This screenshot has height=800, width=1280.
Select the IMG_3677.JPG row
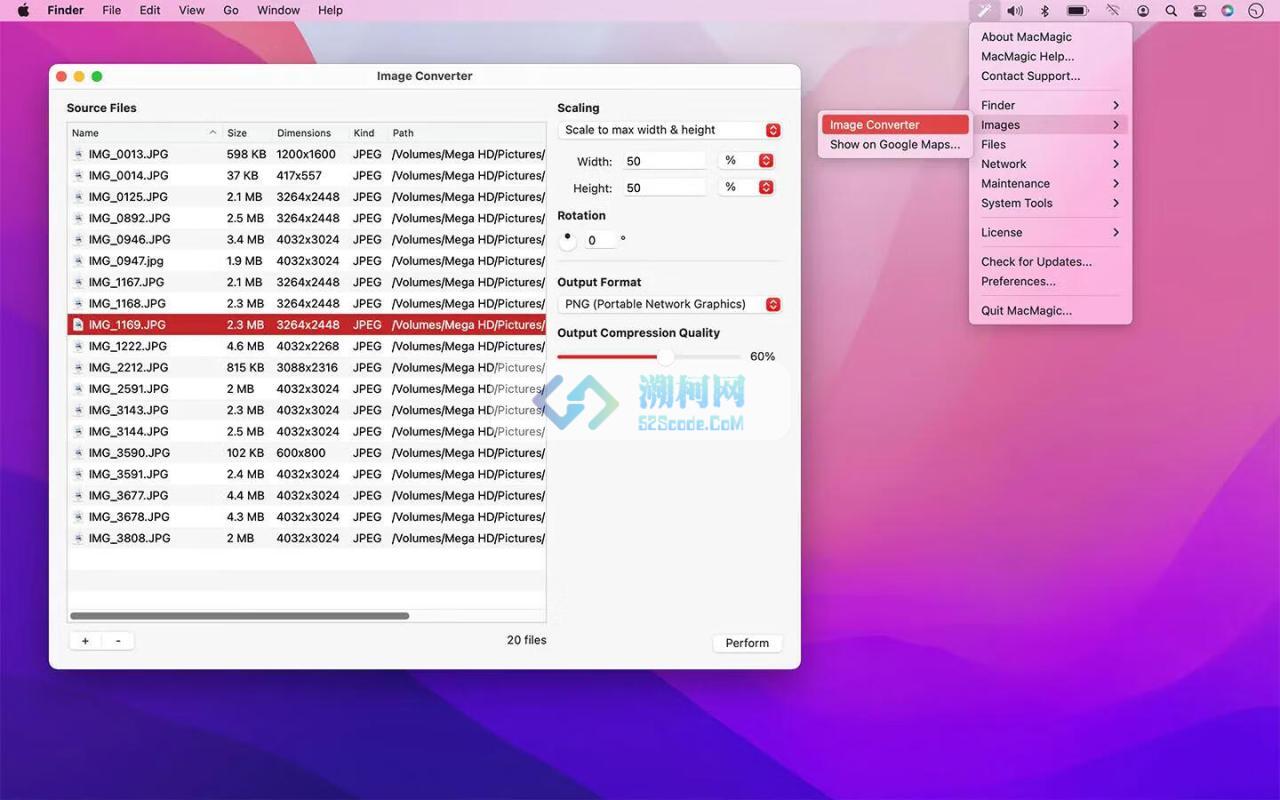click(x=307, y=495)
